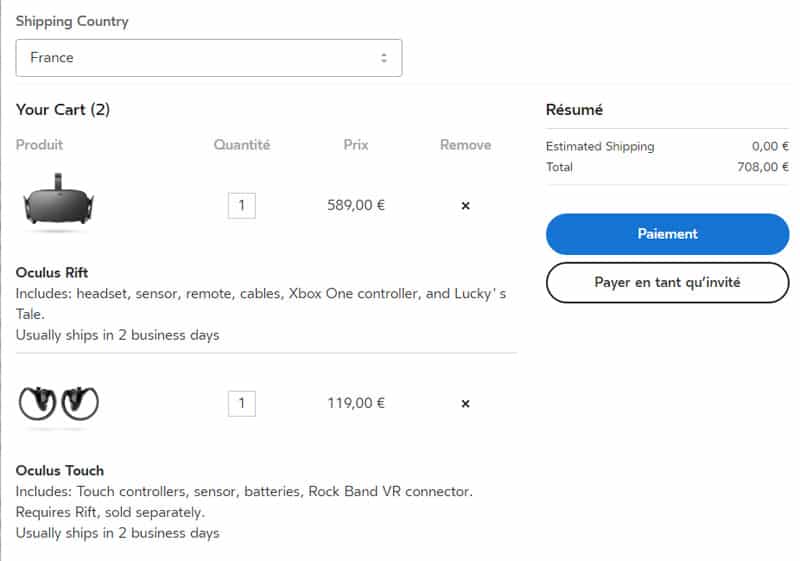Edit the quantity field for Oculus Rift
The image size is (800, 561).
(x=242, y=206)
